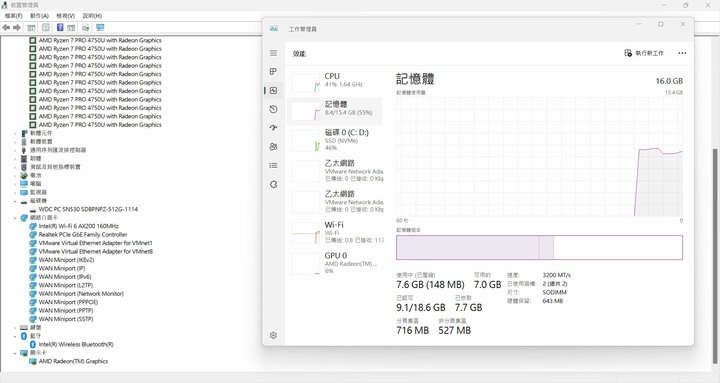Expand the 鍵盤 node arrow
Viewport: 720px width, 383px height.
pyautogui.click(x=15, y=327)
